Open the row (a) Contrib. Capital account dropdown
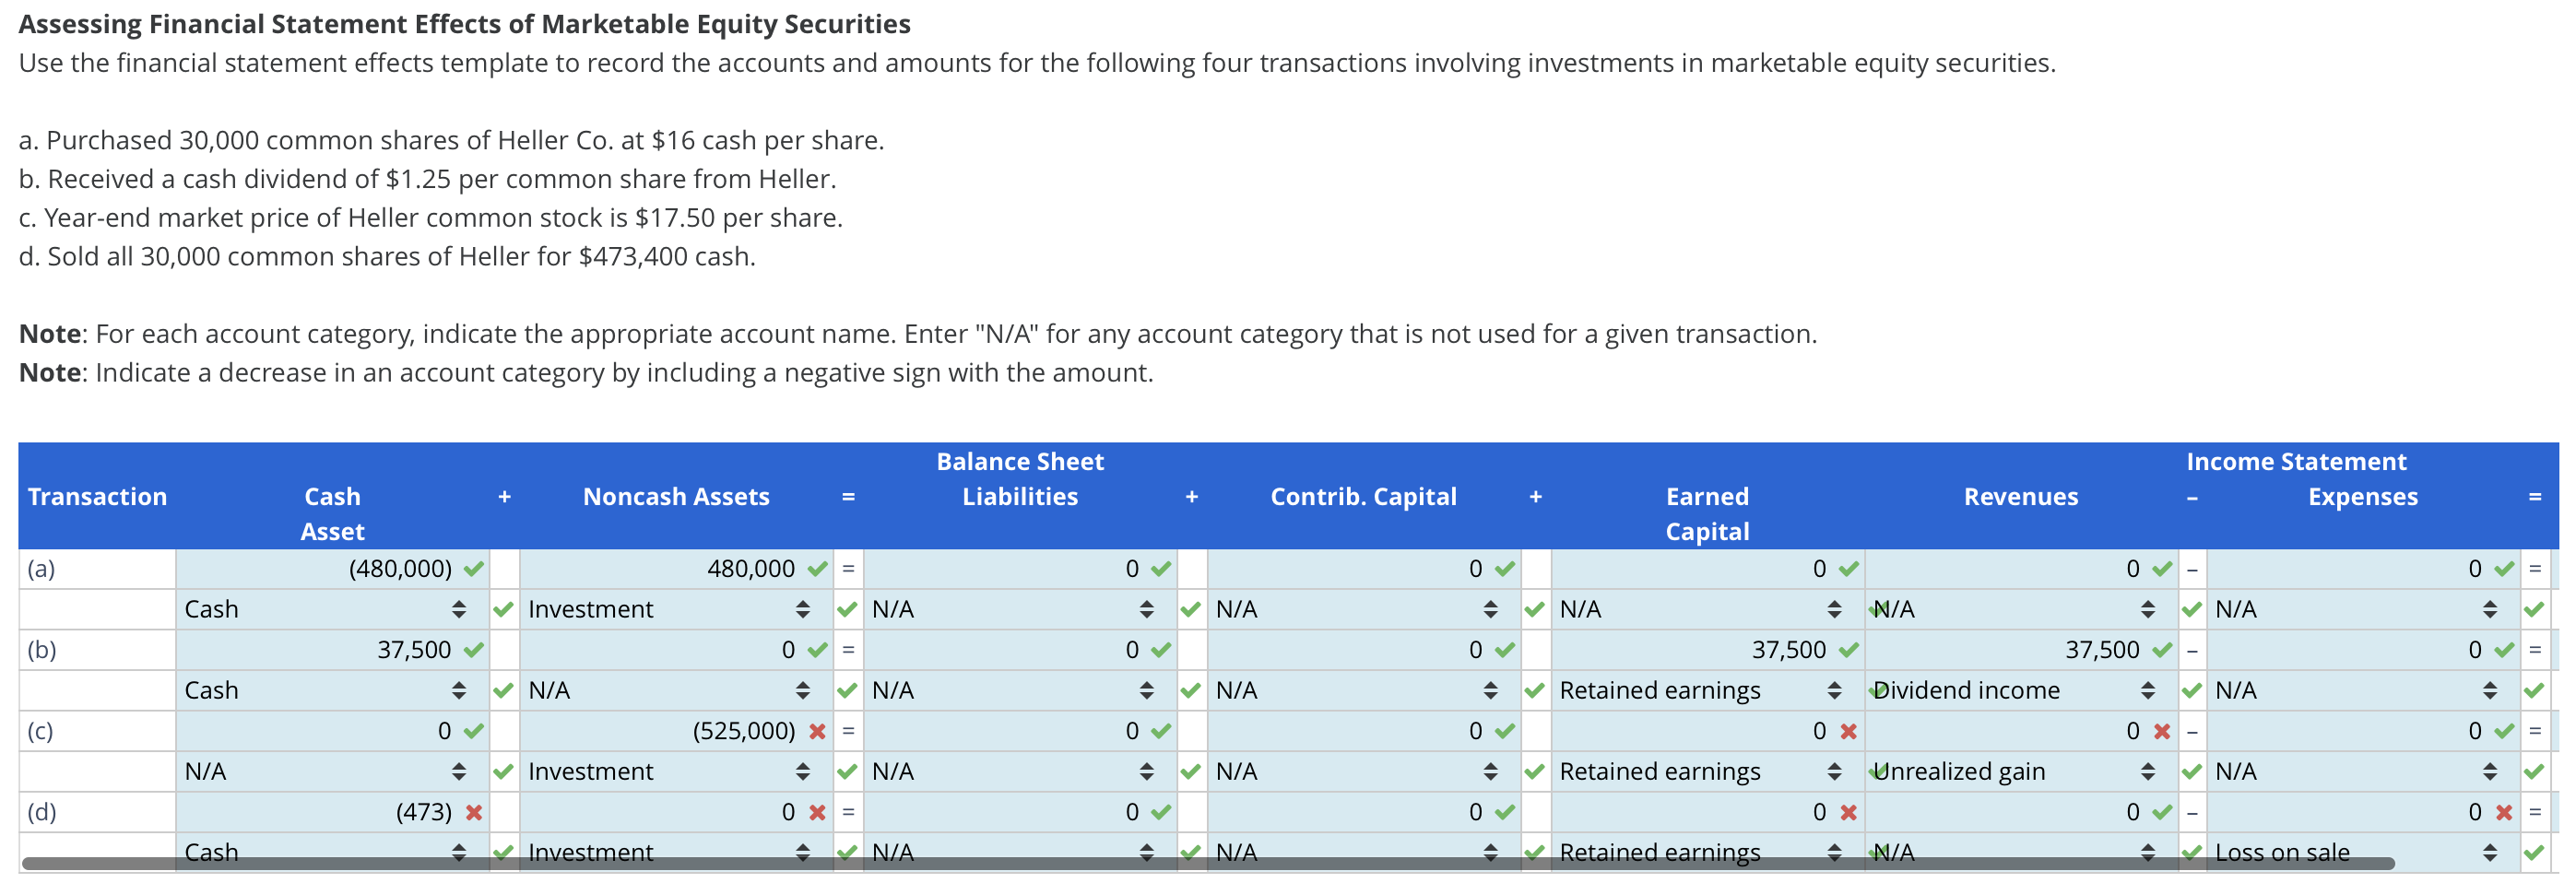This screenshot has height=883, width=2576. [x=1364, y=609]
